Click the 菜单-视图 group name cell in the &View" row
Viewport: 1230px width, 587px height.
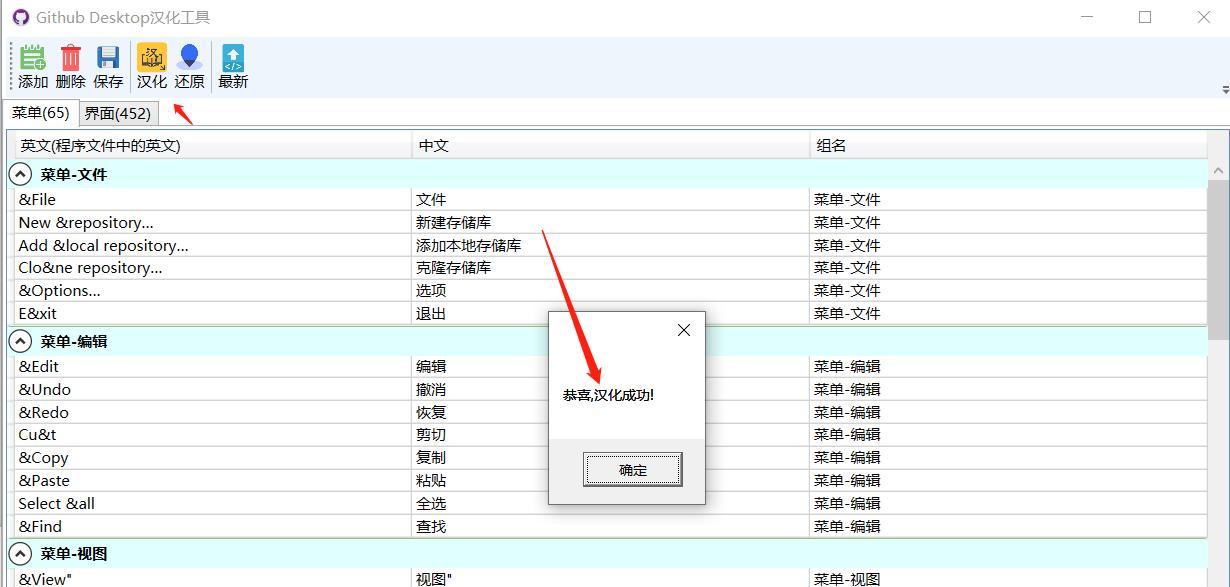coord(1008,578)
